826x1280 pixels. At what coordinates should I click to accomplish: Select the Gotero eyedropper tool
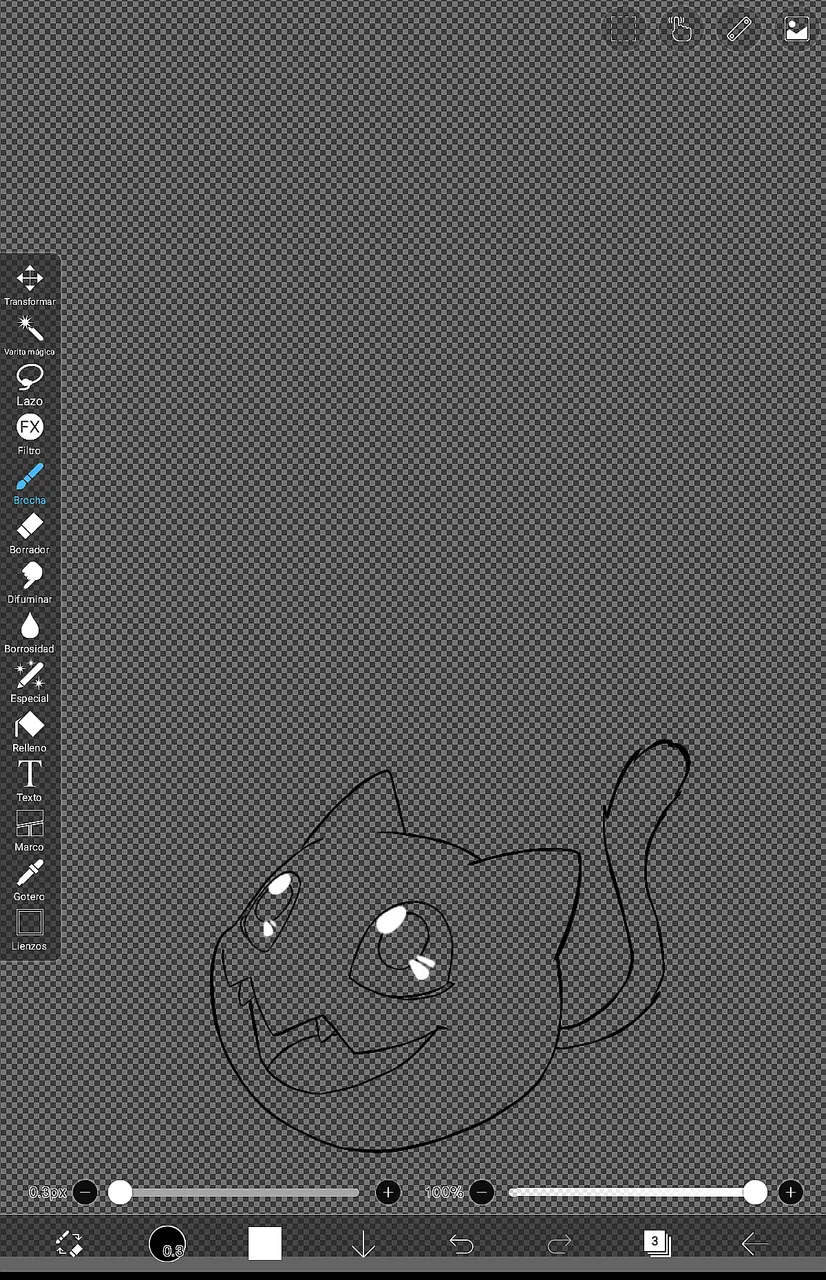pos(30,879)
